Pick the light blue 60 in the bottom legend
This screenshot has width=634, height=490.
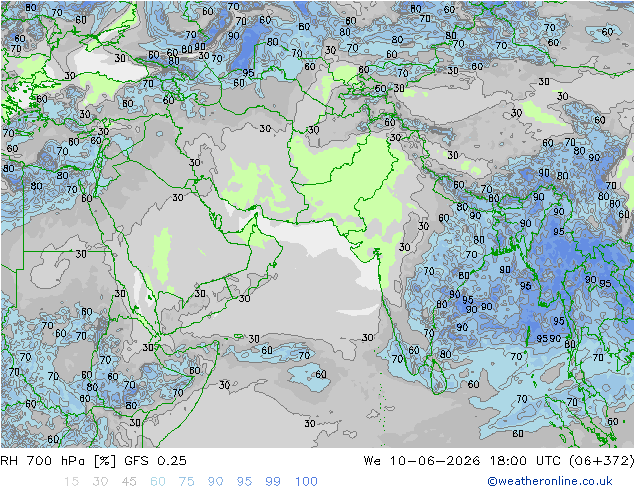pos(158,481)
